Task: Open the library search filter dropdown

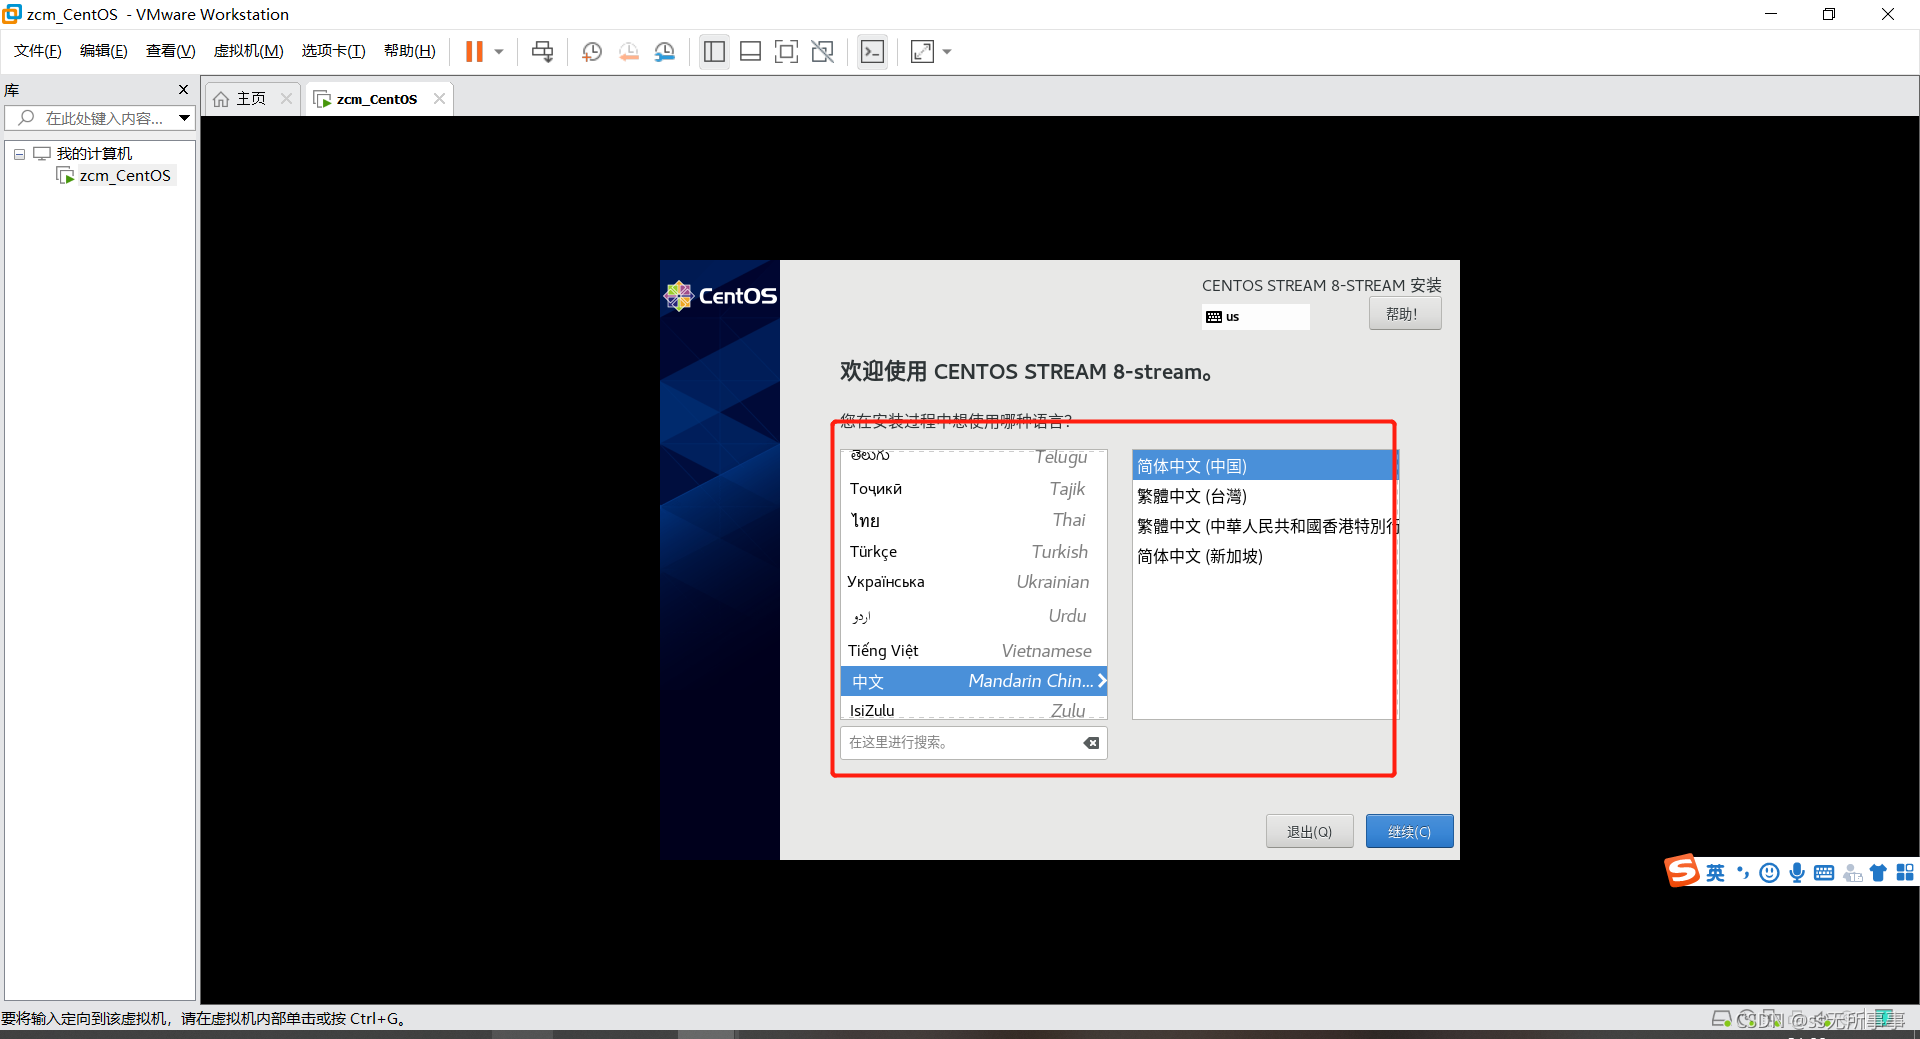Action: point(185,118)
